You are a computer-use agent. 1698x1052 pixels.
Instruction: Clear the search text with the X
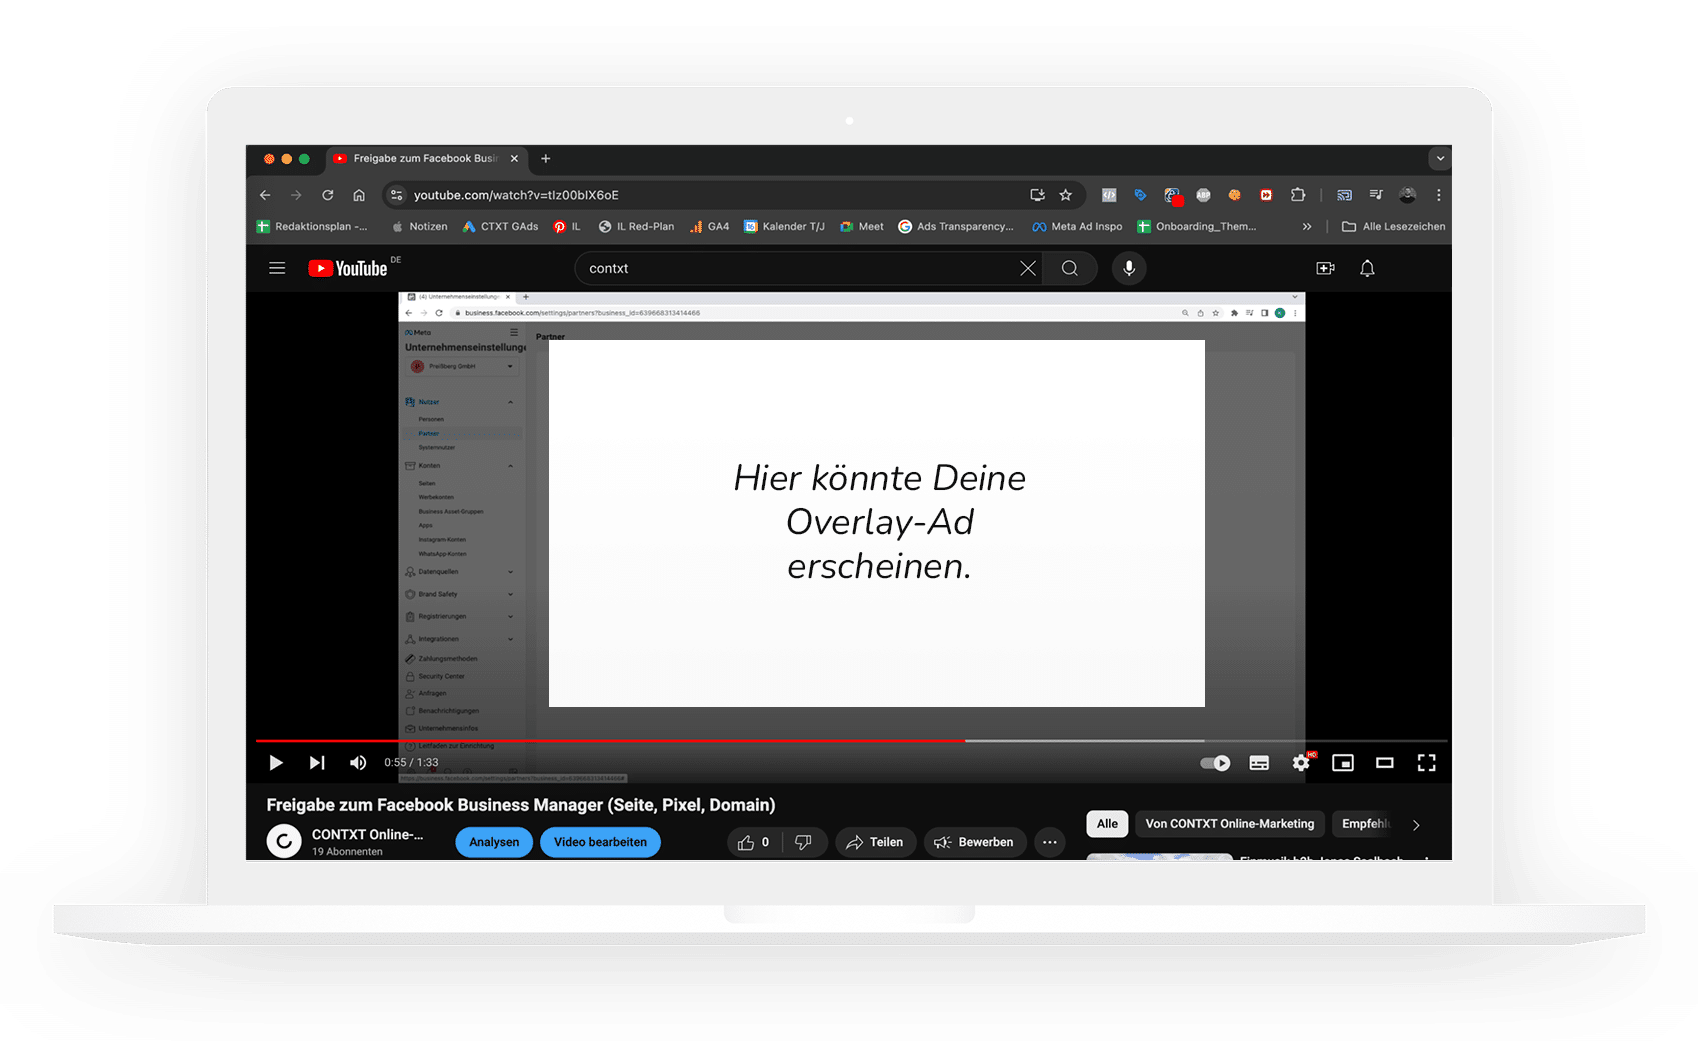click(1027, 268)
